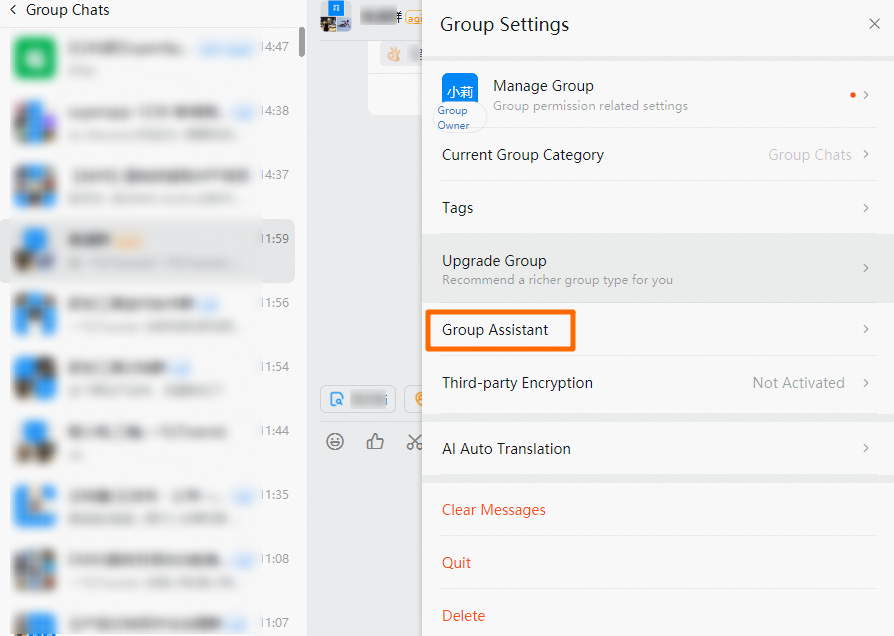894x636 pixels.
Task: Open AI Auto Translation settings
Action: click(x=658, y=449)
